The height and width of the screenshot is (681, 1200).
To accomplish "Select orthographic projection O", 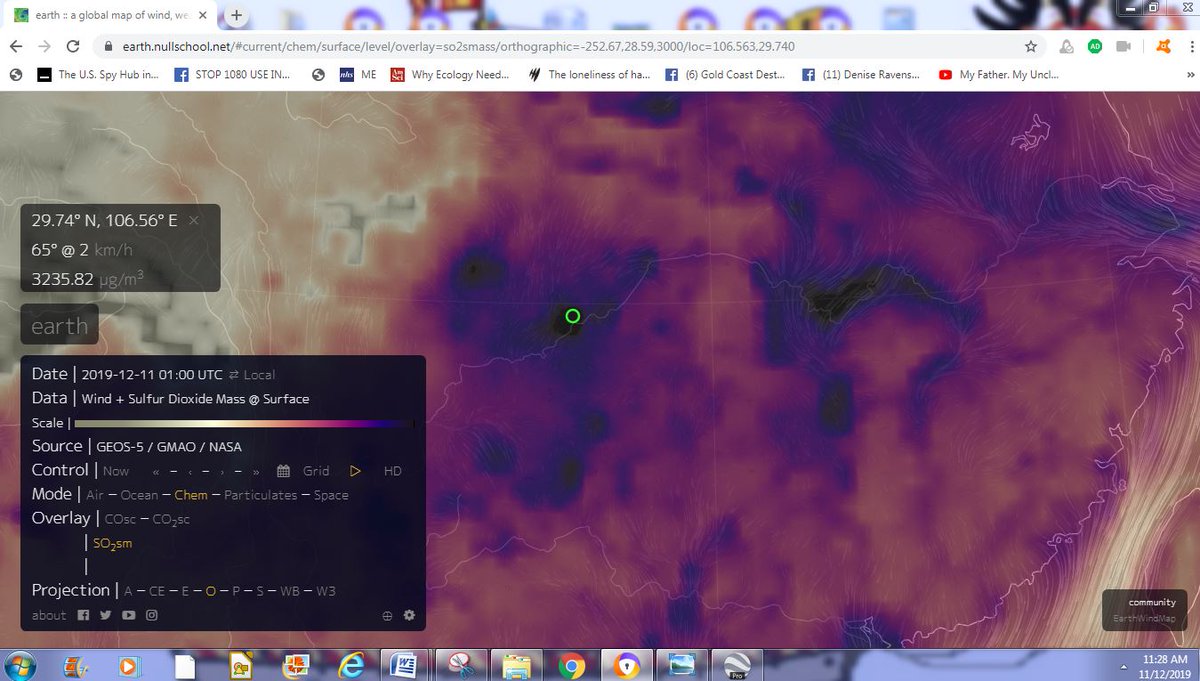I will tap(211, 591).
